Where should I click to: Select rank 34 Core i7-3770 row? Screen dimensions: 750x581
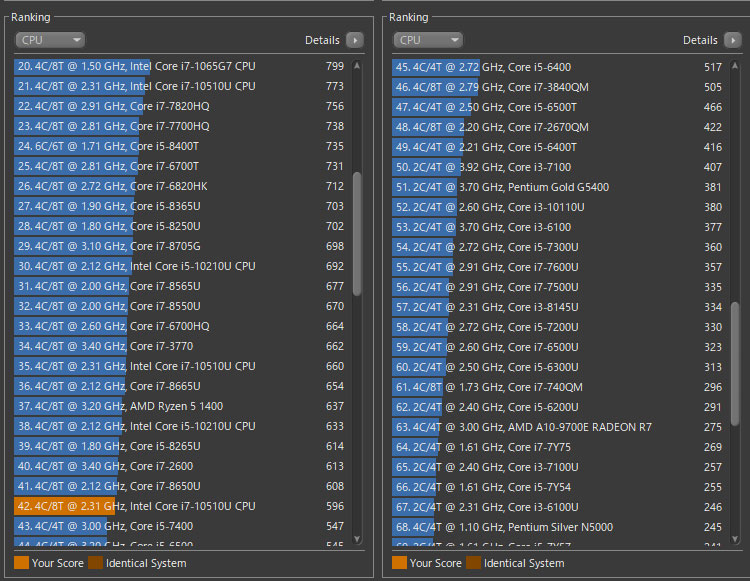pyautogui.click(x=181, y=346)
